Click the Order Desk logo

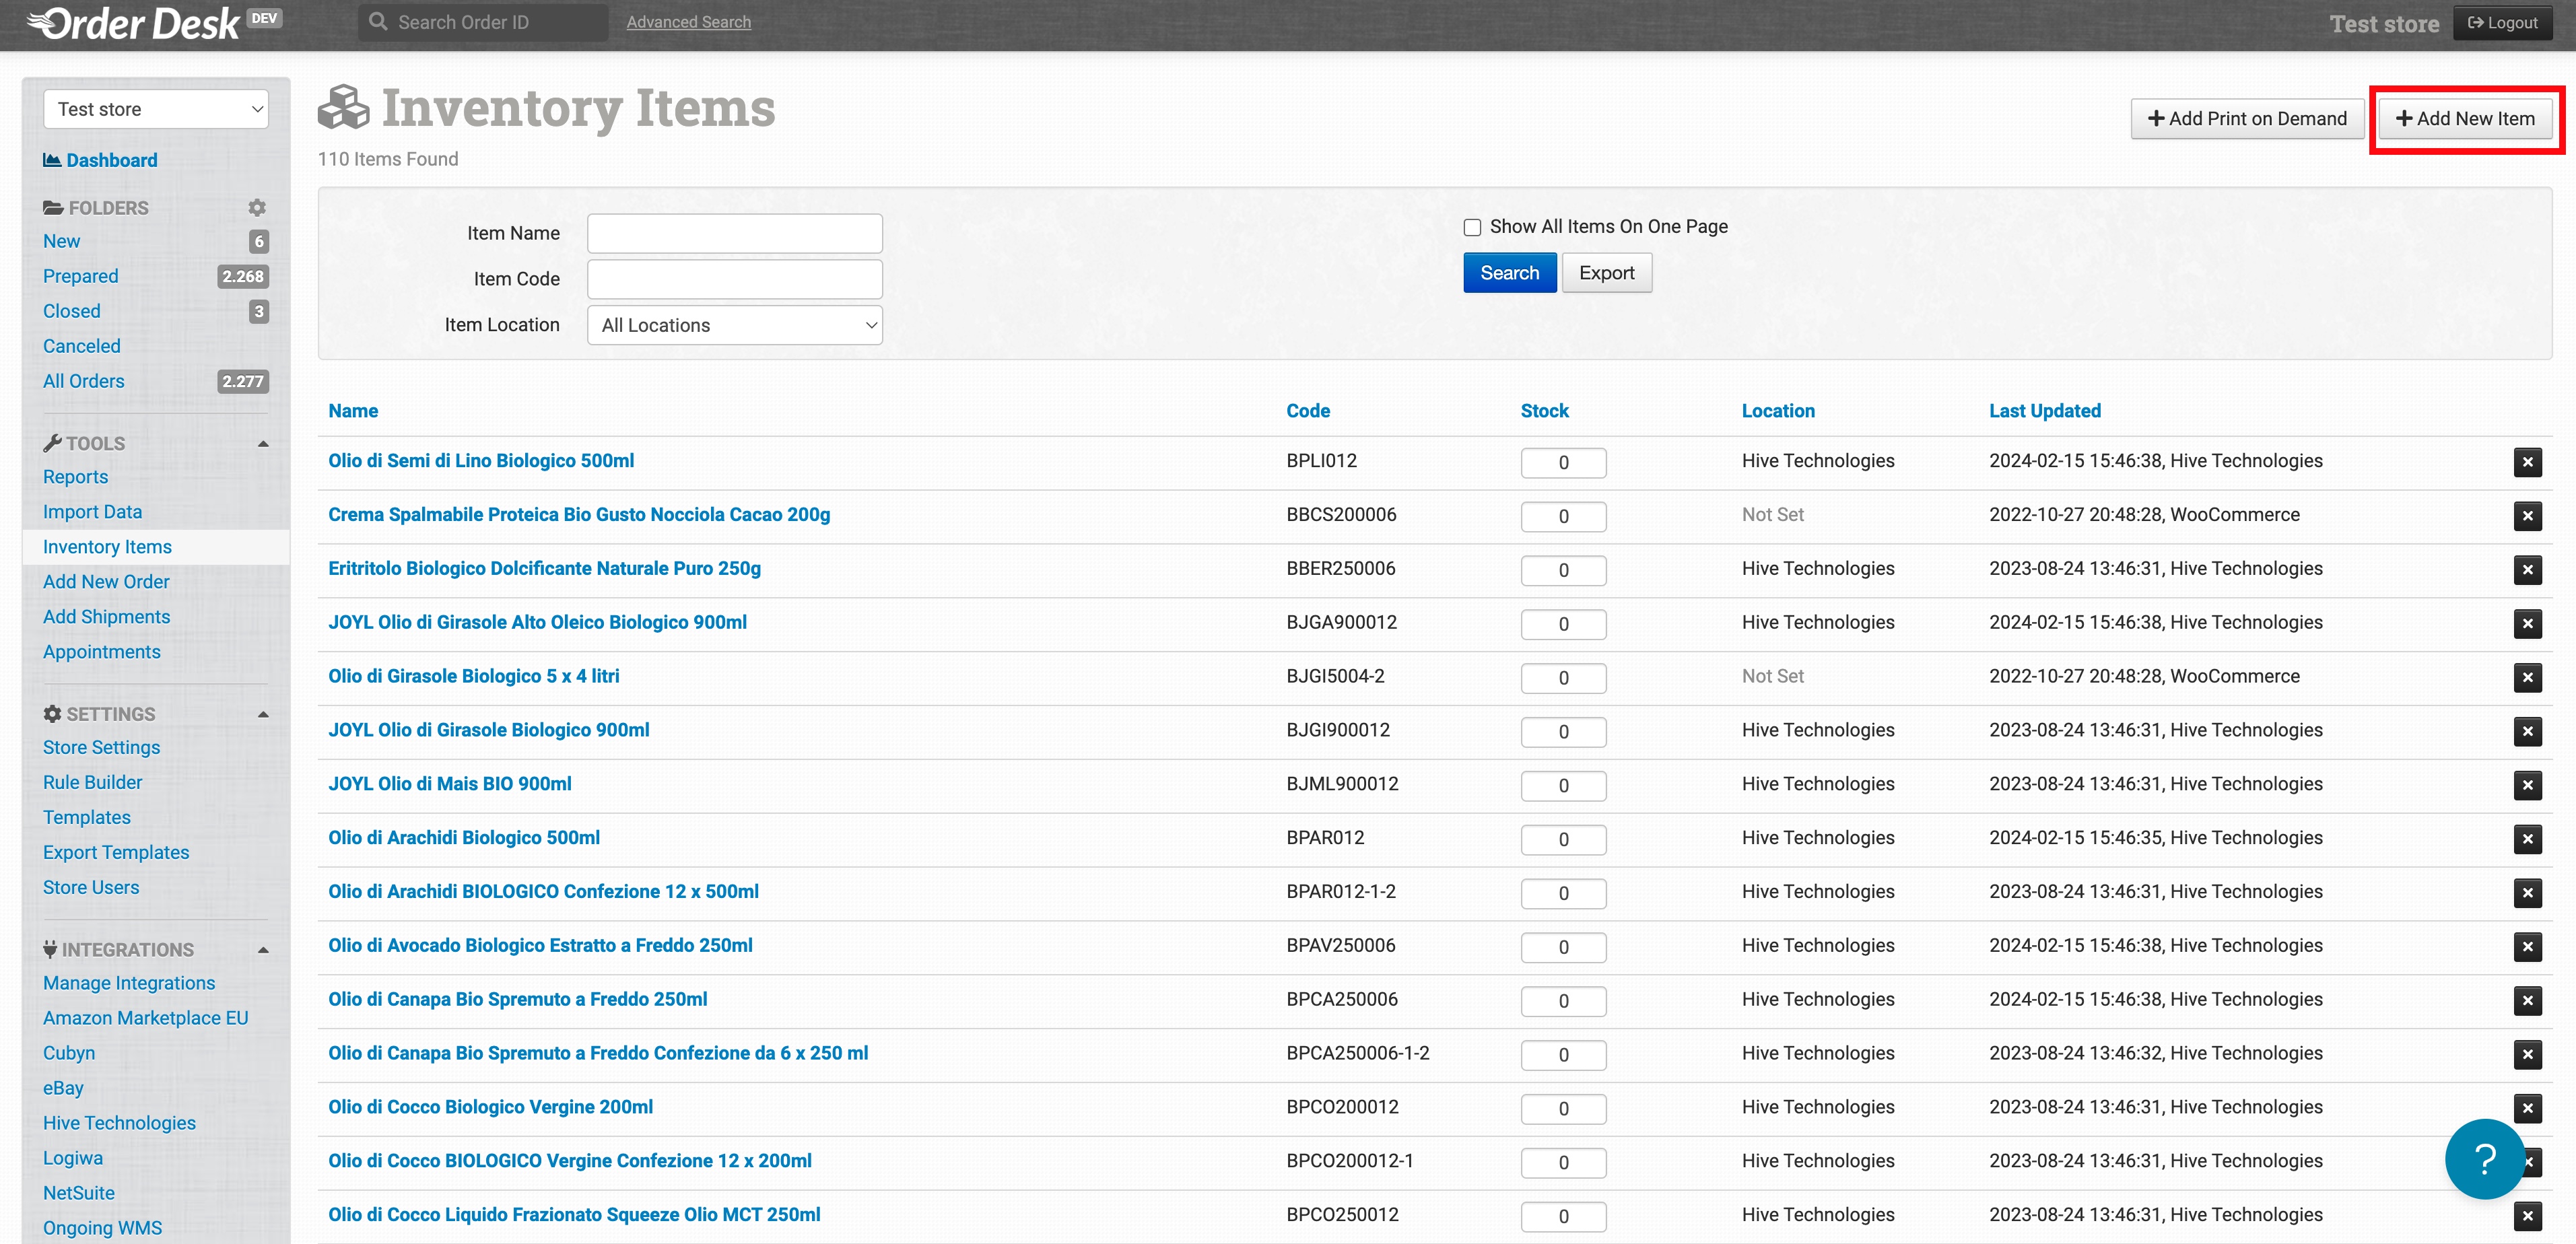[x=135, y=24]
